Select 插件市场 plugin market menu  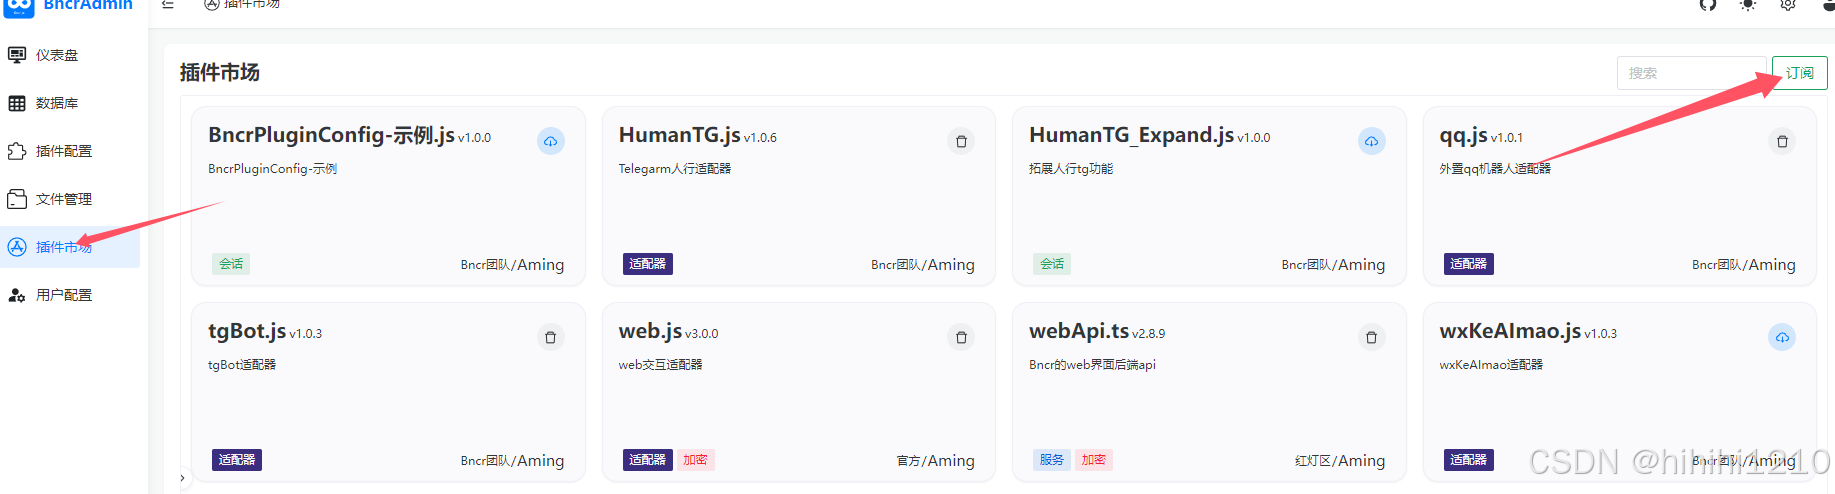click(x=70, y=247)
